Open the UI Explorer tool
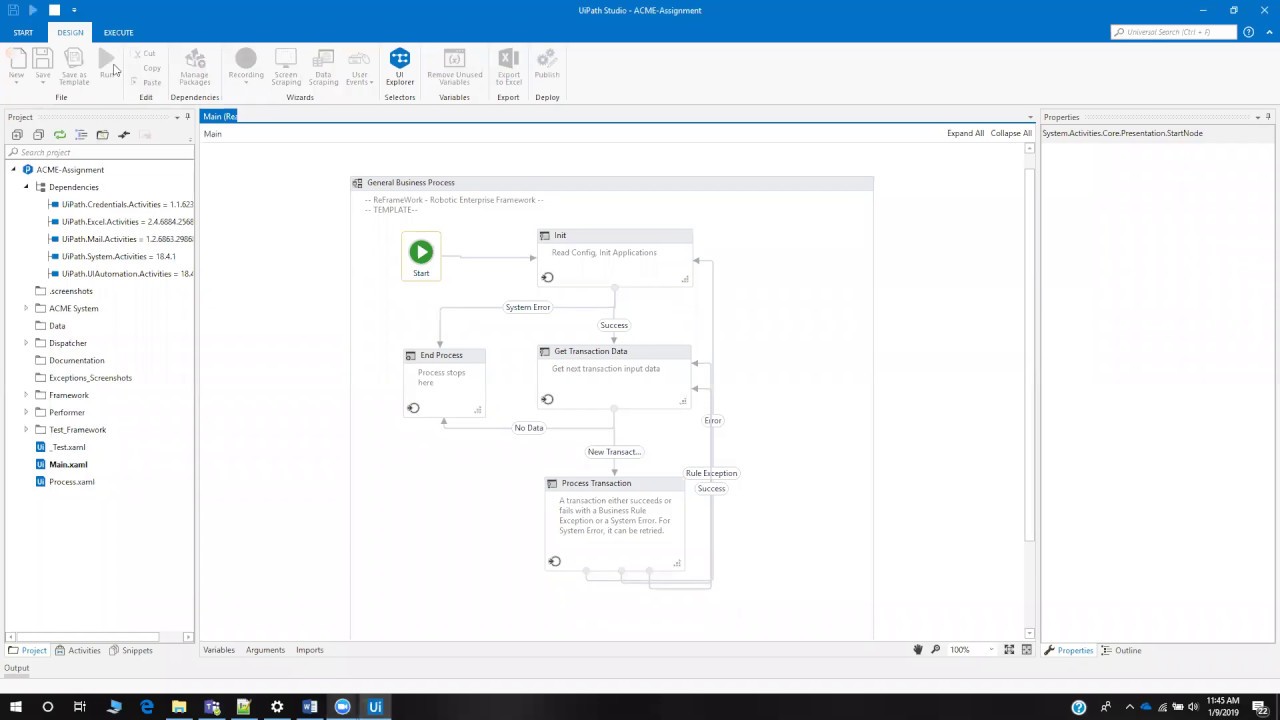 (x=399, y=66)
